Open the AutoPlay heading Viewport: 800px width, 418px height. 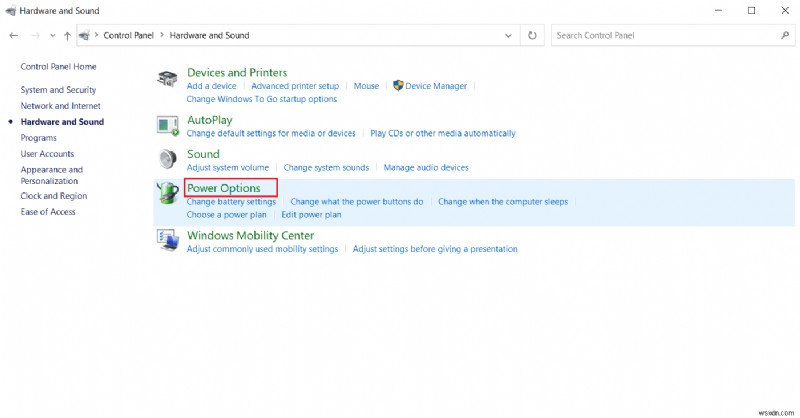click(x=210, y=120)
